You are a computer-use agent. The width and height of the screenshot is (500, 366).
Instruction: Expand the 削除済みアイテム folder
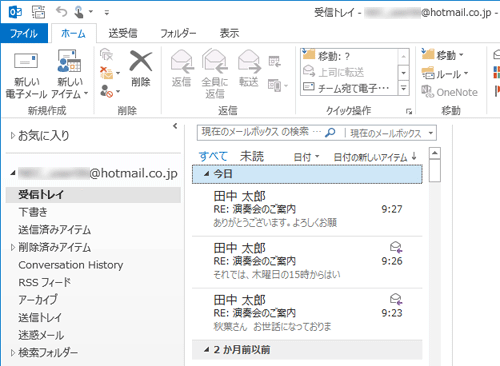click(13, 247)
